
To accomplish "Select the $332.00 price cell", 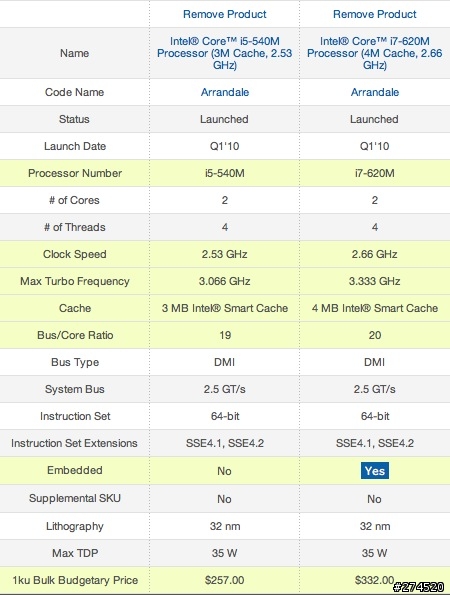I will pyautogui.click(x=374, y=580).
